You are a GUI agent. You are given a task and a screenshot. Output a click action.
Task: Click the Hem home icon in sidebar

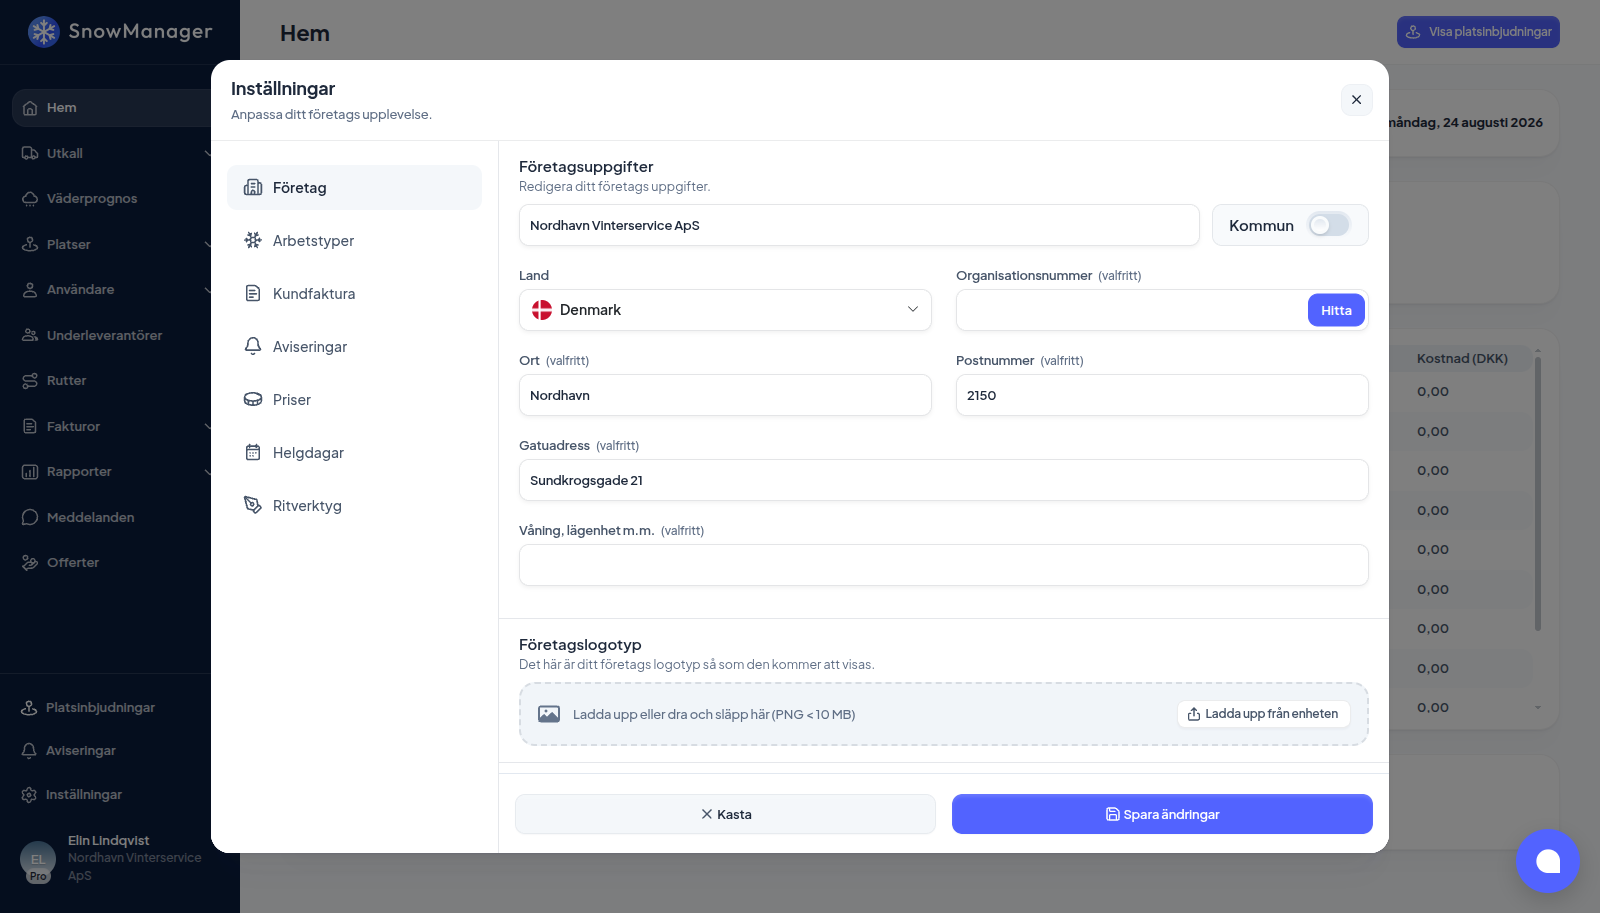30,108
